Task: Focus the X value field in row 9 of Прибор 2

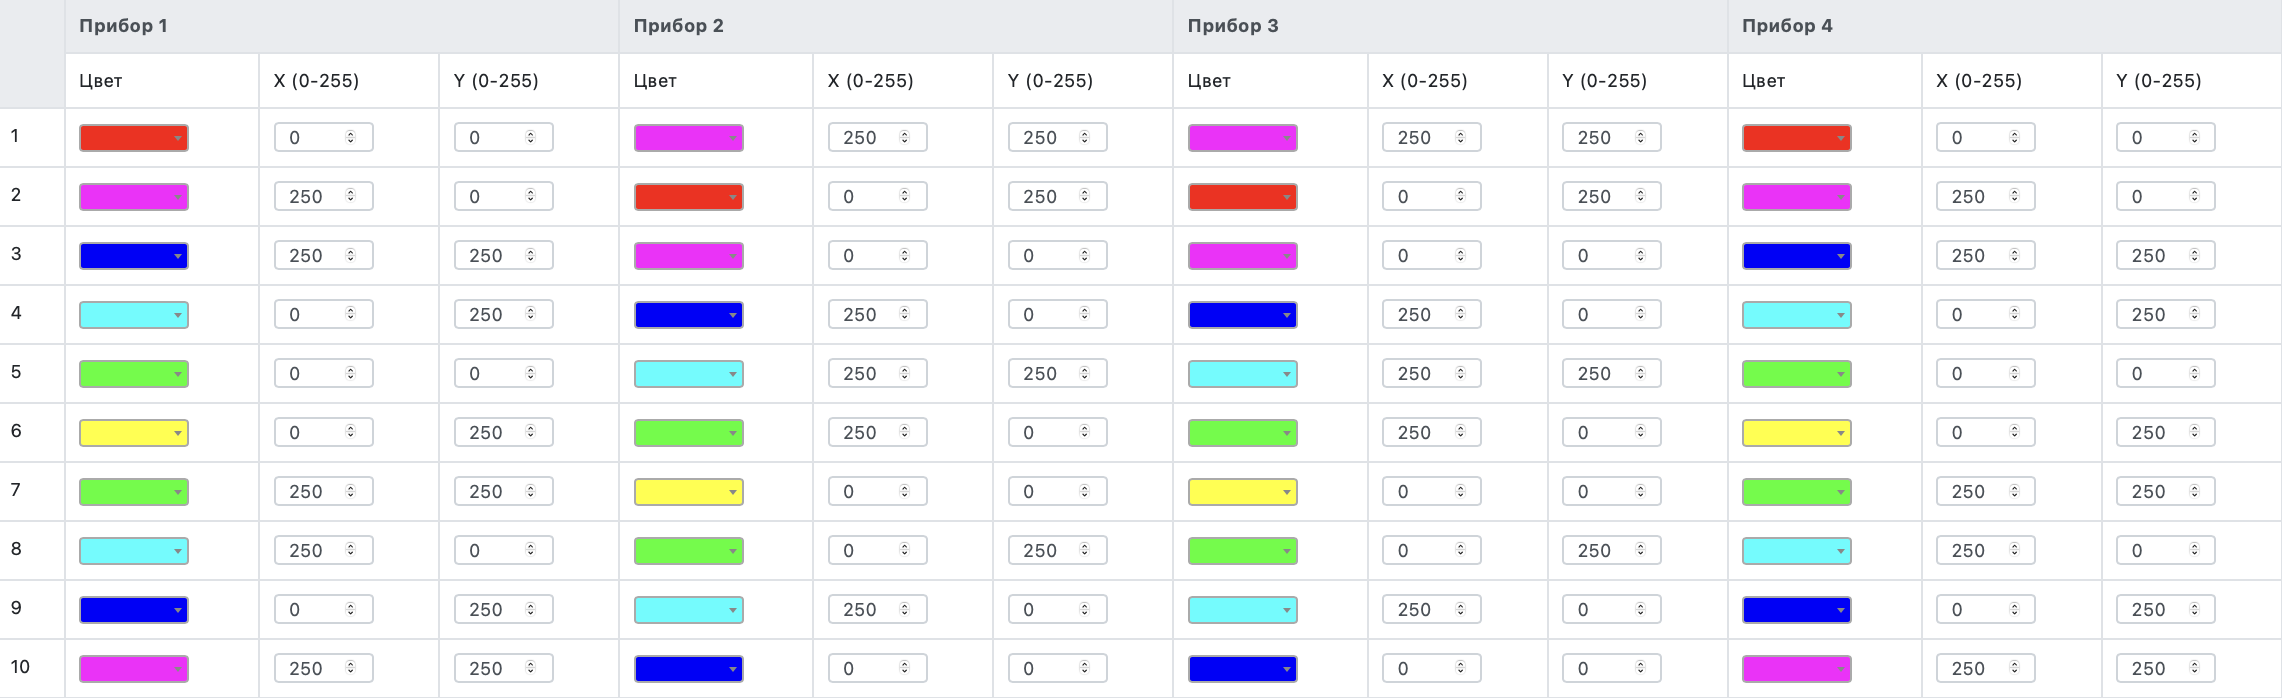Action: click(877, 610)
